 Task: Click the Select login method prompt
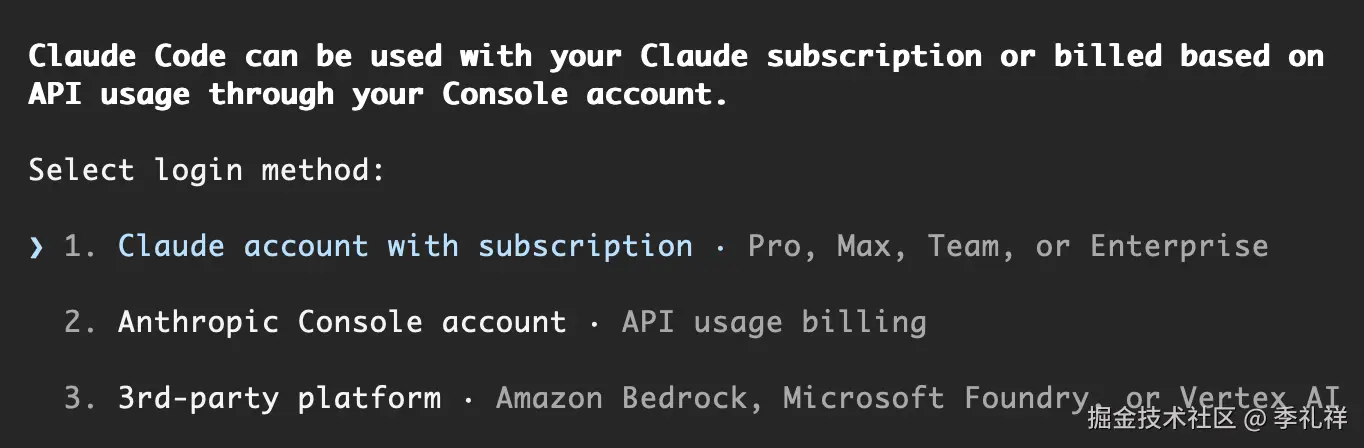click(x=206, y=170)
